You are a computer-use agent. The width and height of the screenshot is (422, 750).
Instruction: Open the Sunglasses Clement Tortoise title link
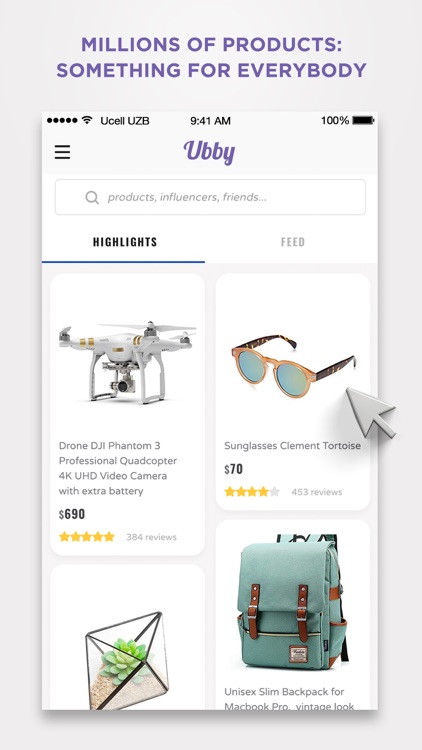[292, 446]
